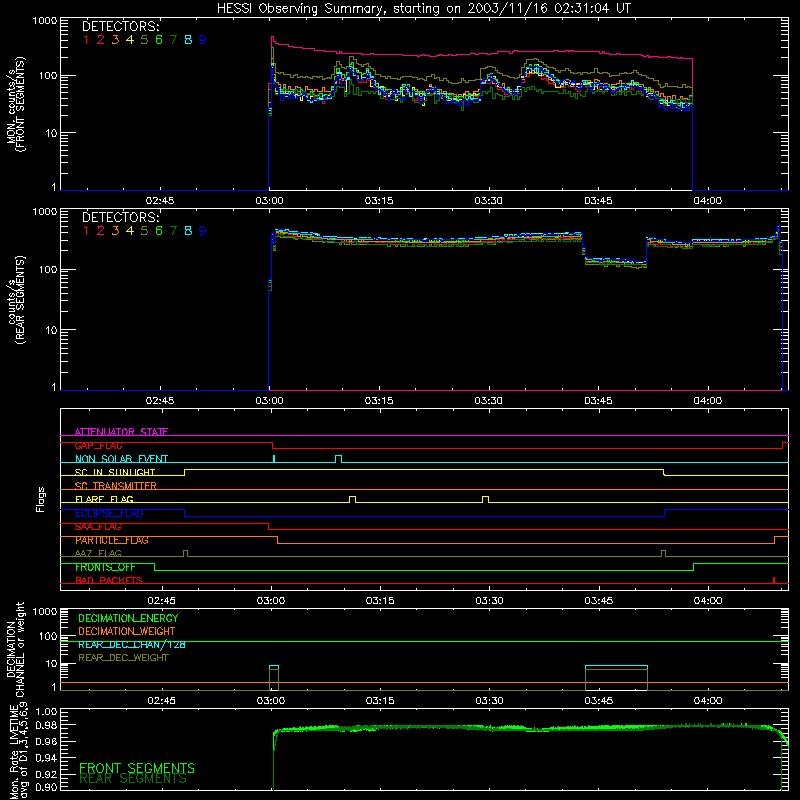Select detector number 5 in front segments legend
The width and height of the screenshot is (800, 800).
tap(144, 40)
